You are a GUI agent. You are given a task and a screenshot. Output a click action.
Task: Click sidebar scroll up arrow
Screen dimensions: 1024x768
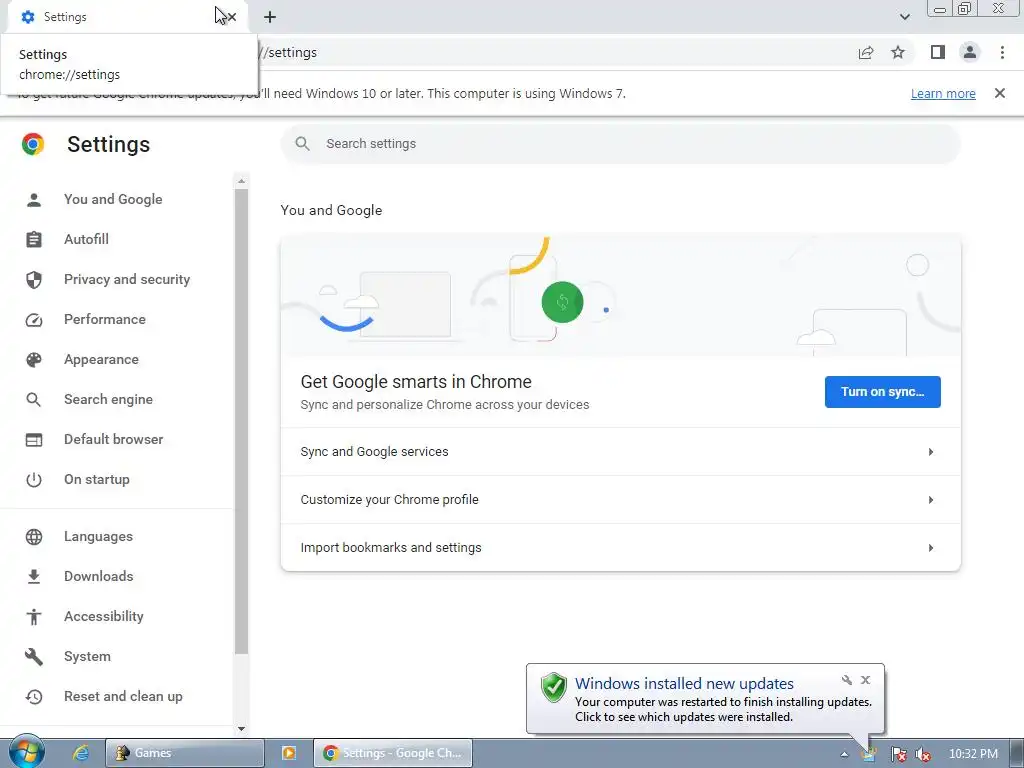(241, 181)
